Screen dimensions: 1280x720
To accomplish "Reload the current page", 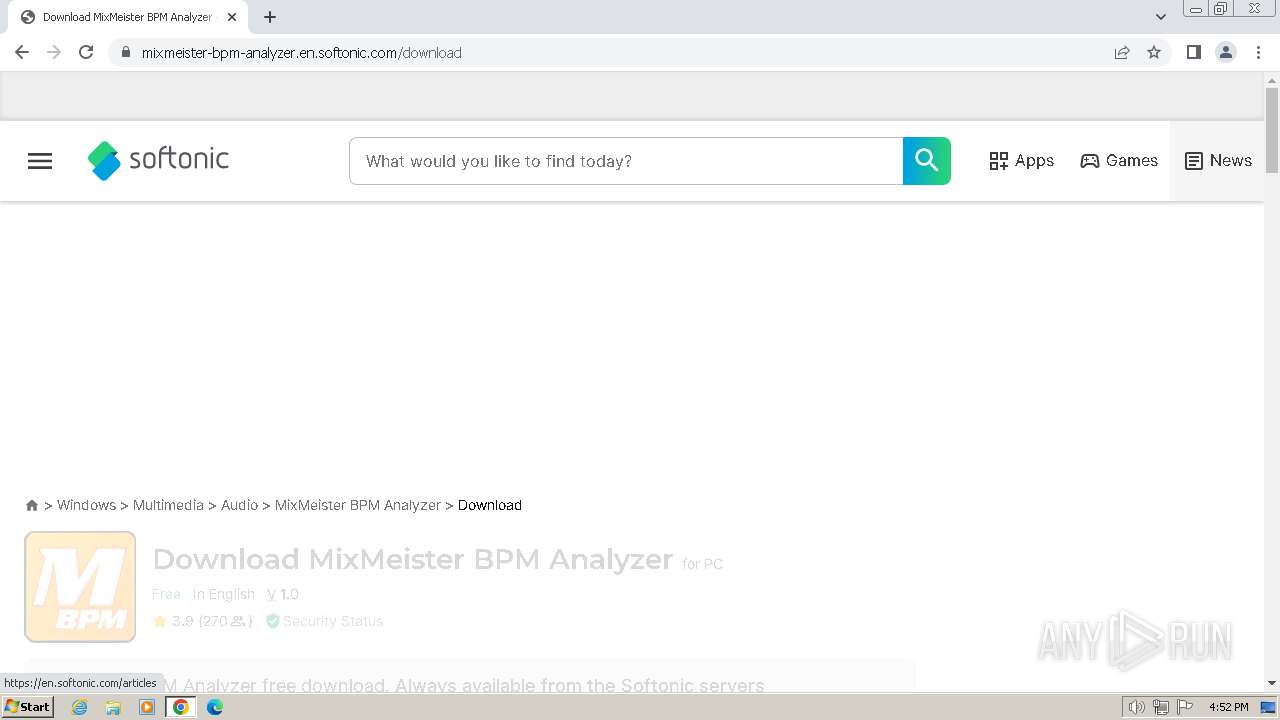I will 86,52.
